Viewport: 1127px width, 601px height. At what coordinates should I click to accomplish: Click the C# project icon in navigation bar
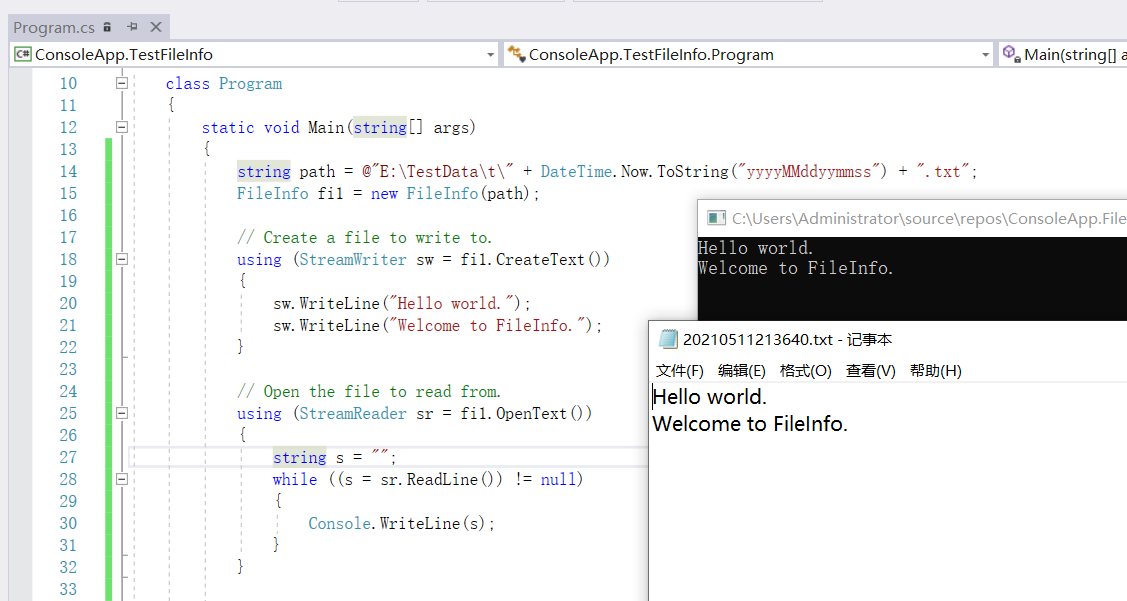coord(23,53)
